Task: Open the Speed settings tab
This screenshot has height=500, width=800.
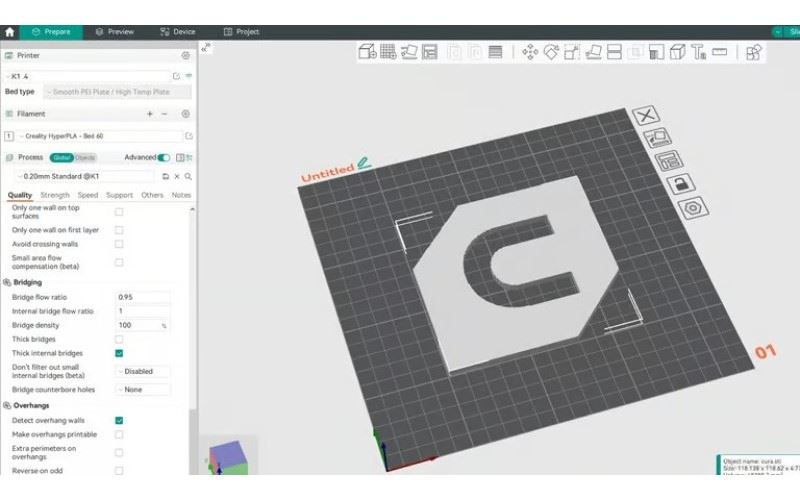Action: coord(88,195)
